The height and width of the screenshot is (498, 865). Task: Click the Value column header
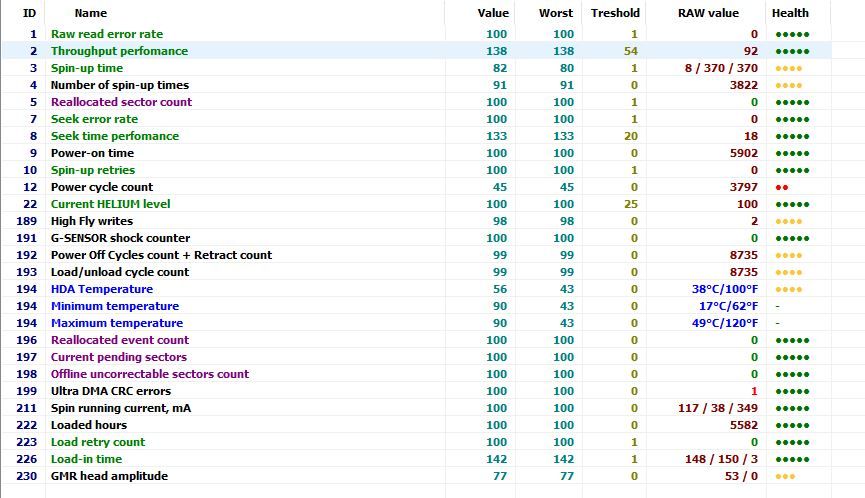click(493, 13)
